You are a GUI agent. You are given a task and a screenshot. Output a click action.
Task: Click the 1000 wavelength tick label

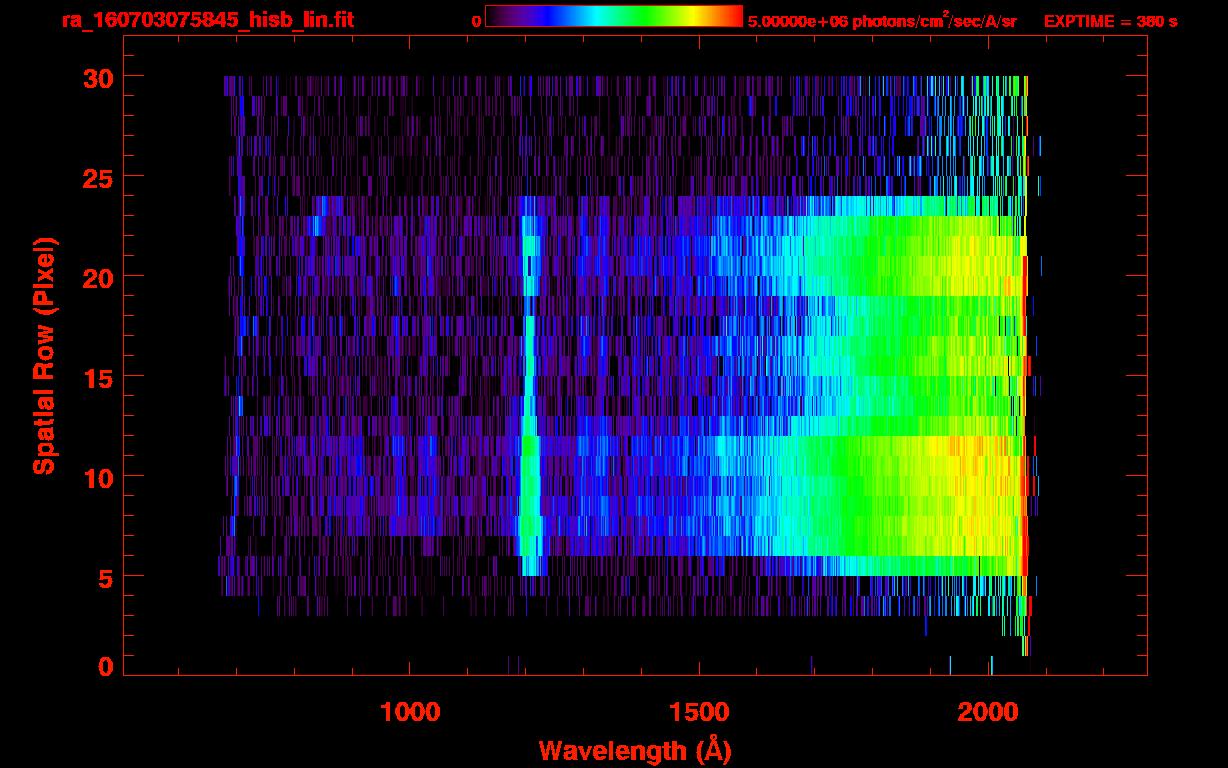[x=410, y=712]
